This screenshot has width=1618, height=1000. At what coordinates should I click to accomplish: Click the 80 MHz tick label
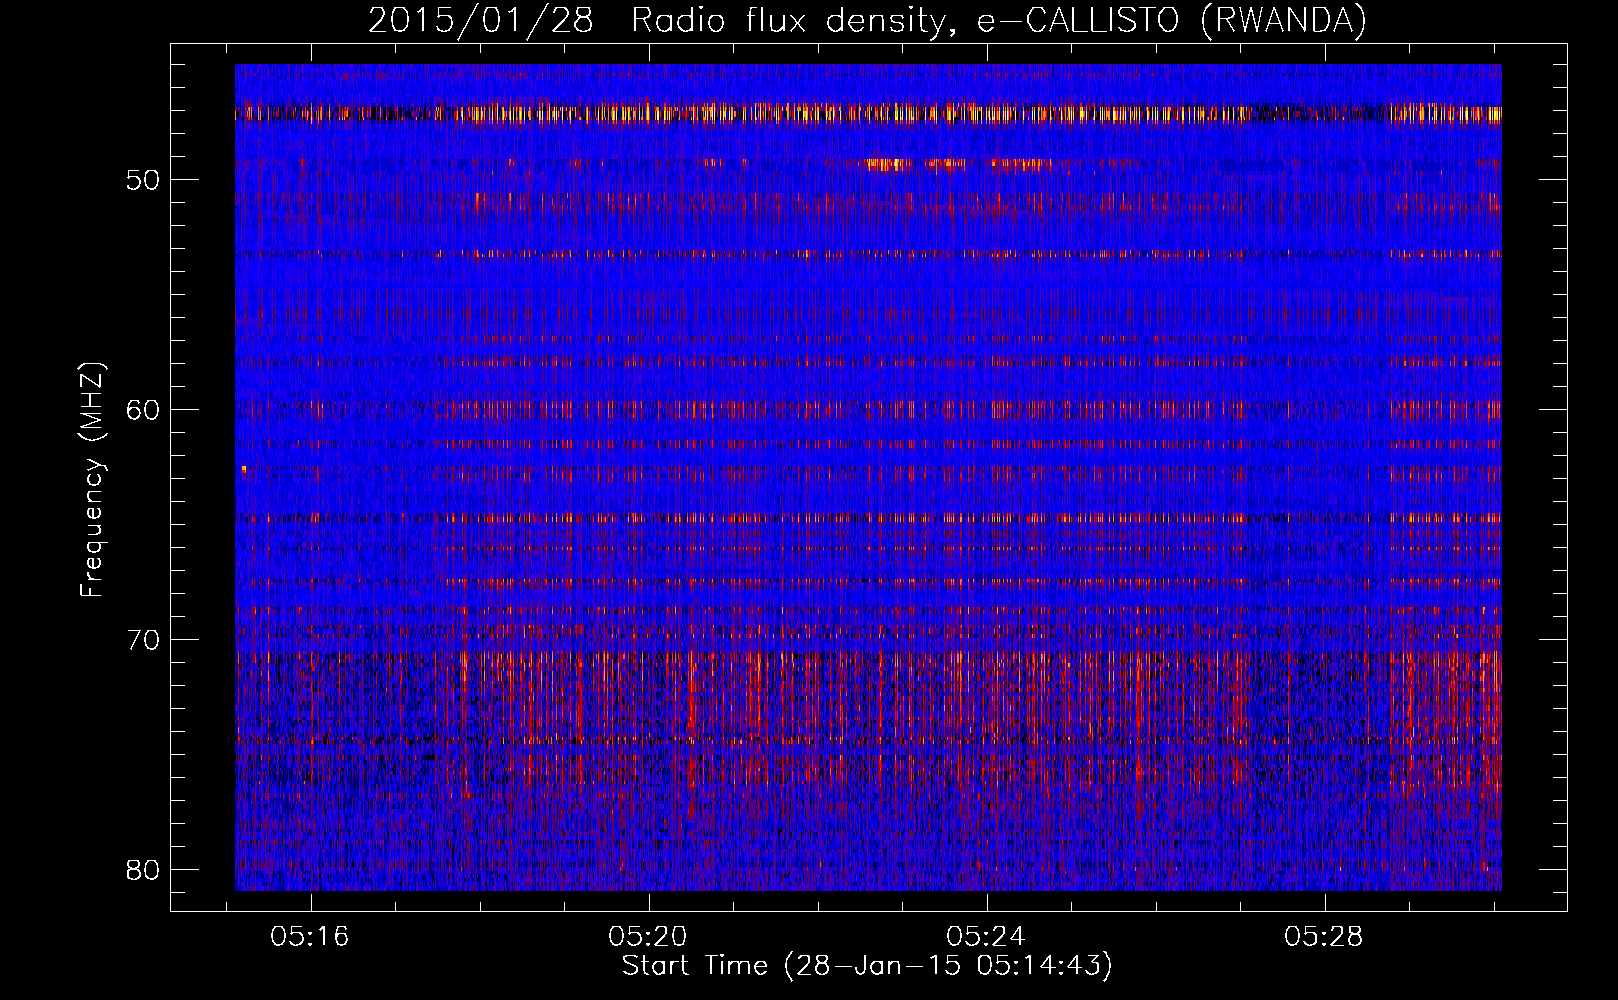pos(144,870)
